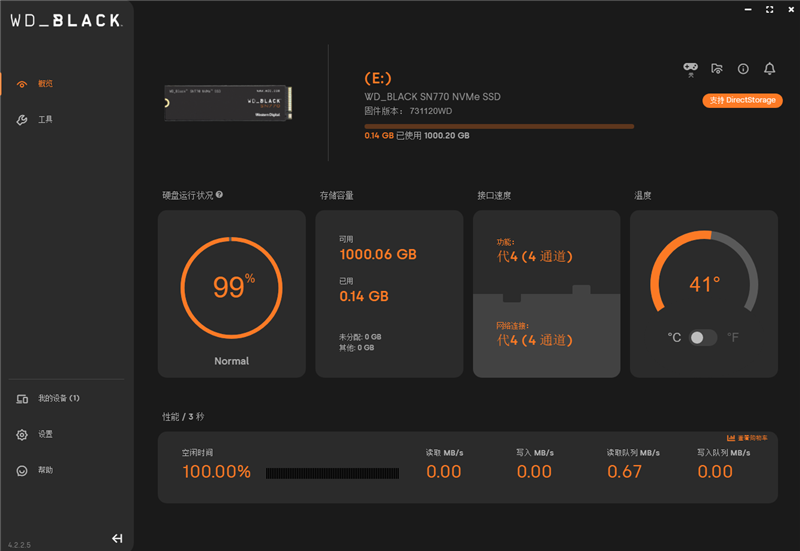Click the 41° temperature gauge

704,271
